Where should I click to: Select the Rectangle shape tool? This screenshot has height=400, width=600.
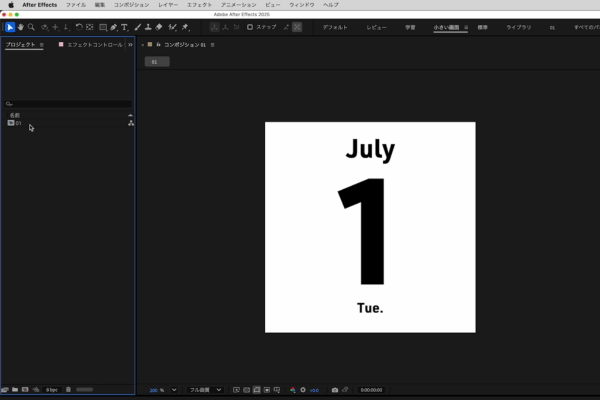[x=103, y=27]
